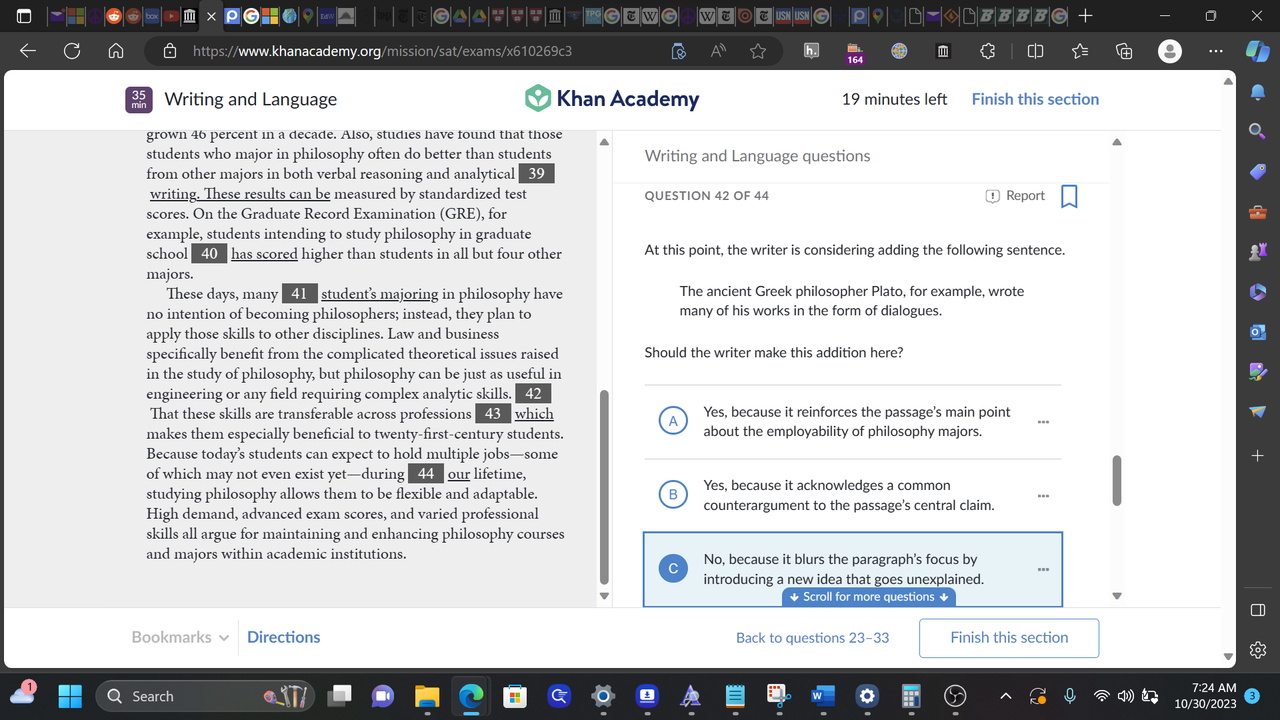1280x720 pixels.
Task: Open options ellipsis for answer C
Action: pyautogui.click(x=1043, y=570)
